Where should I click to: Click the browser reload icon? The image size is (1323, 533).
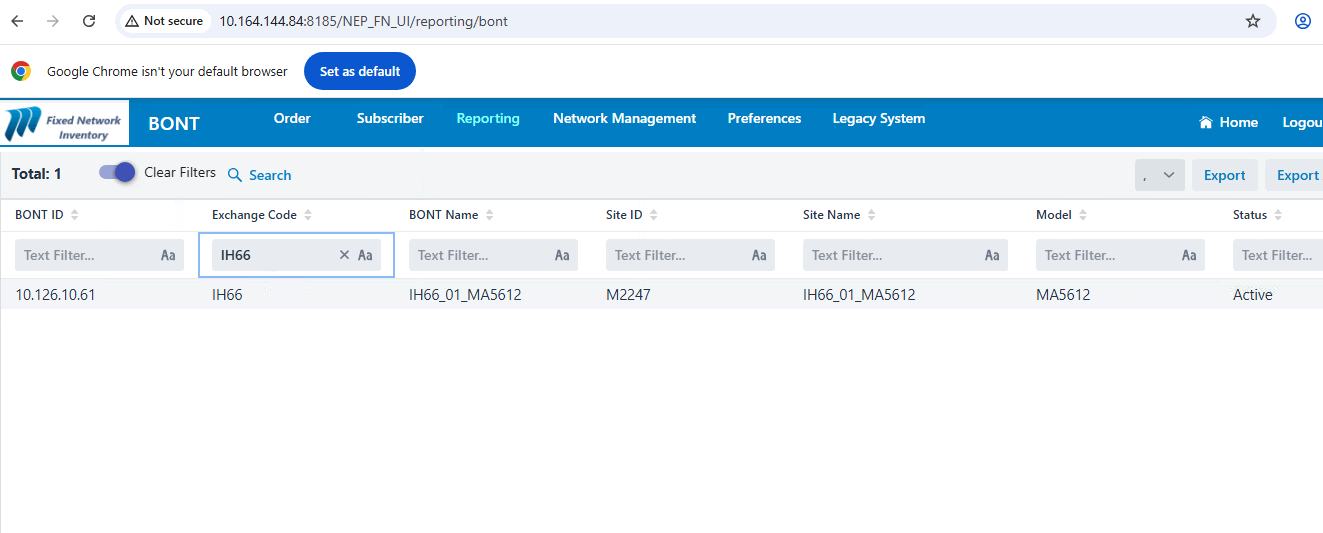click(x=89, y=21)
